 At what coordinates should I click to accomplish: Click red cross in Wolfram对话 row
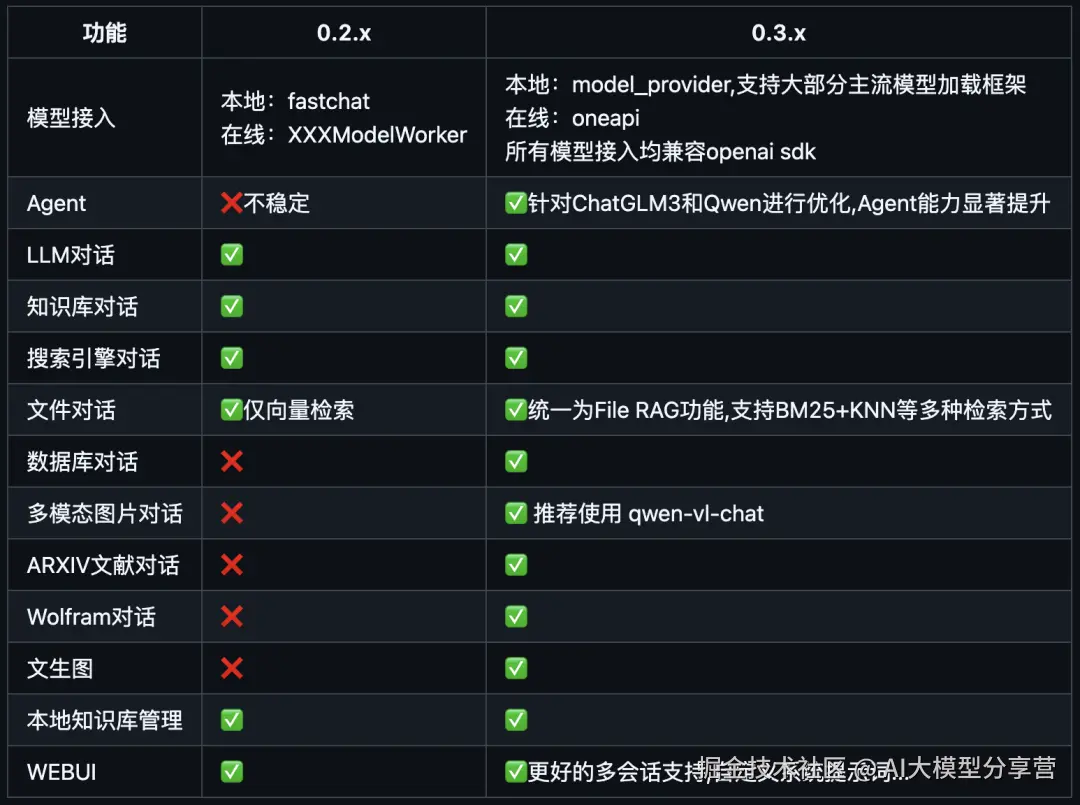231,616
